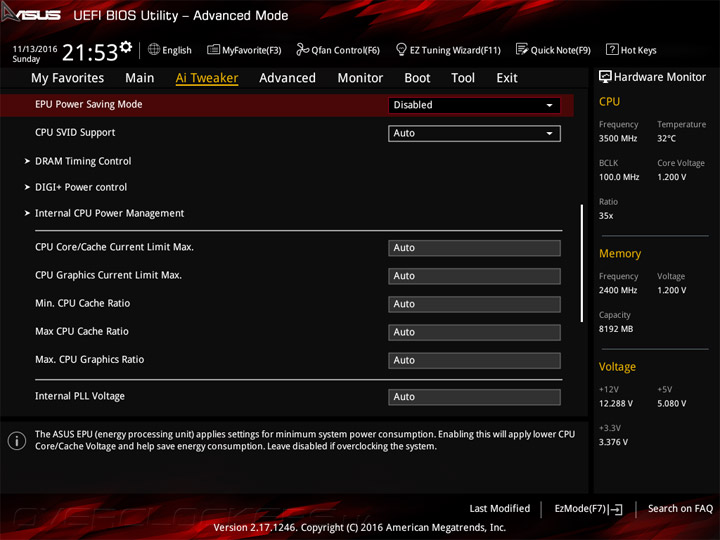Launch EZ Tuning Wizard bulb icon
This screenshot has width=720, height=540.
point(401,49)
